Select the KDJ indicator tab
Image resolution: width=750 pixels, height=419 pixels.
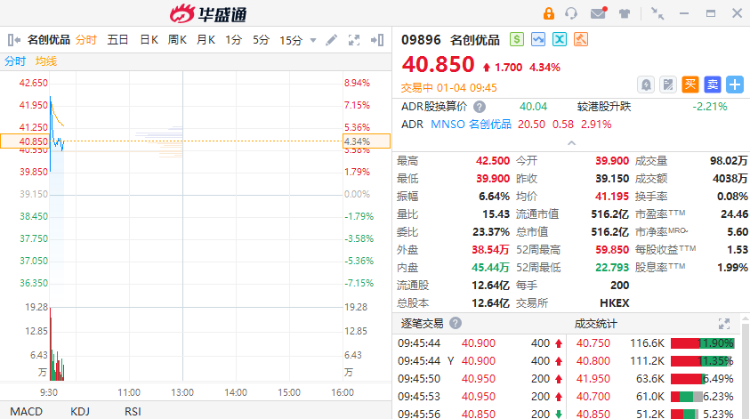point(80,411)
